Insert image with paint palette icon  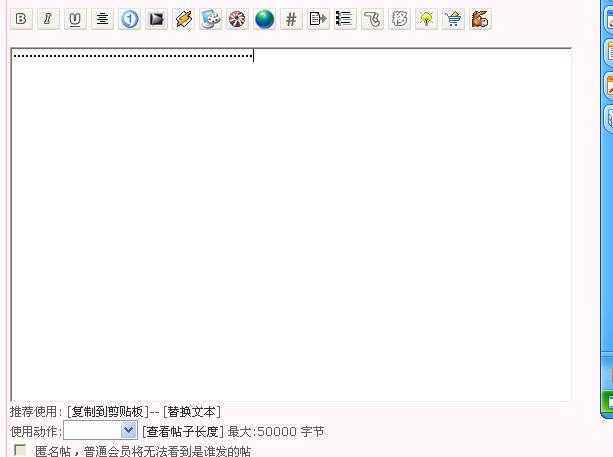[x=210, y=19]
